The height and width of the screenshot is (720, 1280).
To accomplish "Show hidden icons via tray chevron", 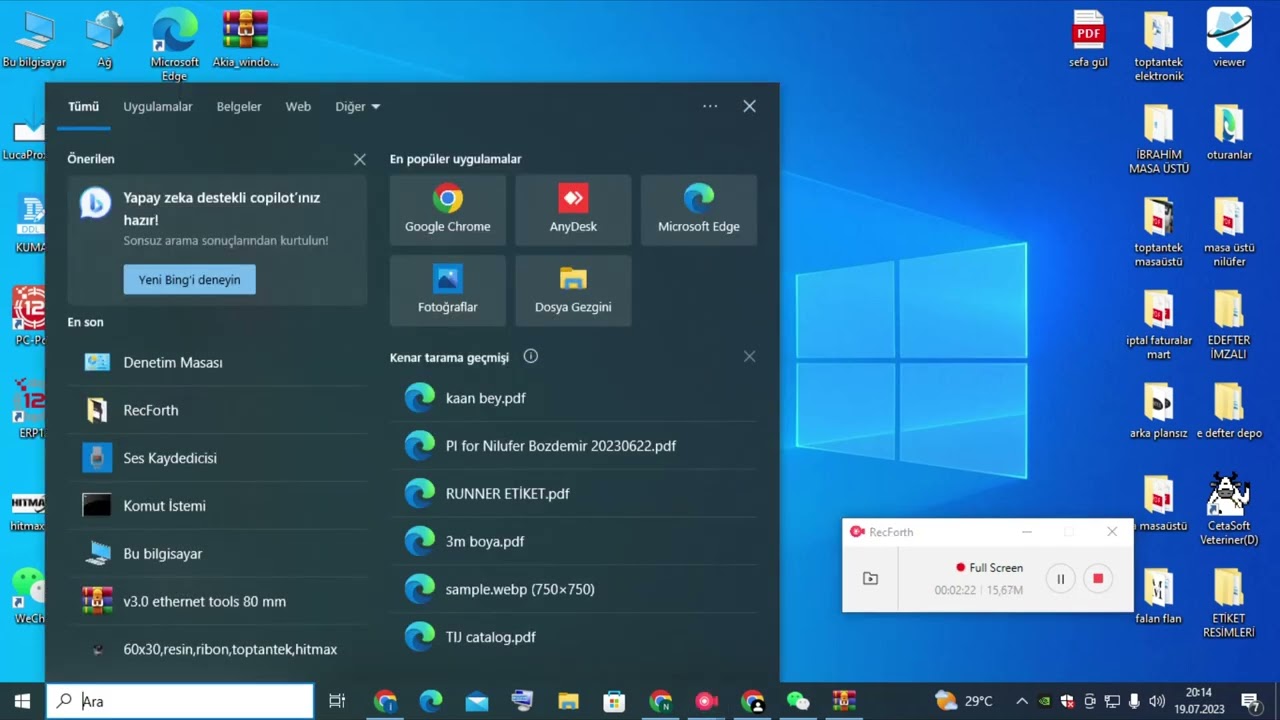I will 1021,701.
